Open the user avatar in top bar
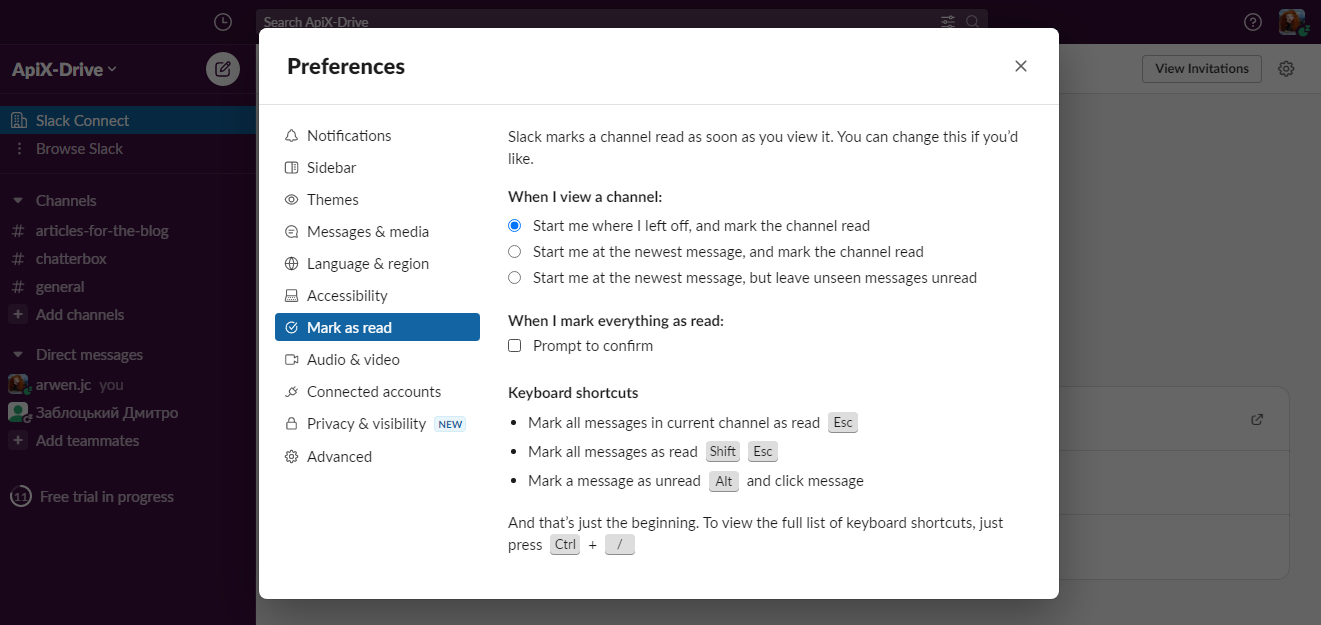The height and width of the screenshot is (625, 1321). [x=1292, y=21]
